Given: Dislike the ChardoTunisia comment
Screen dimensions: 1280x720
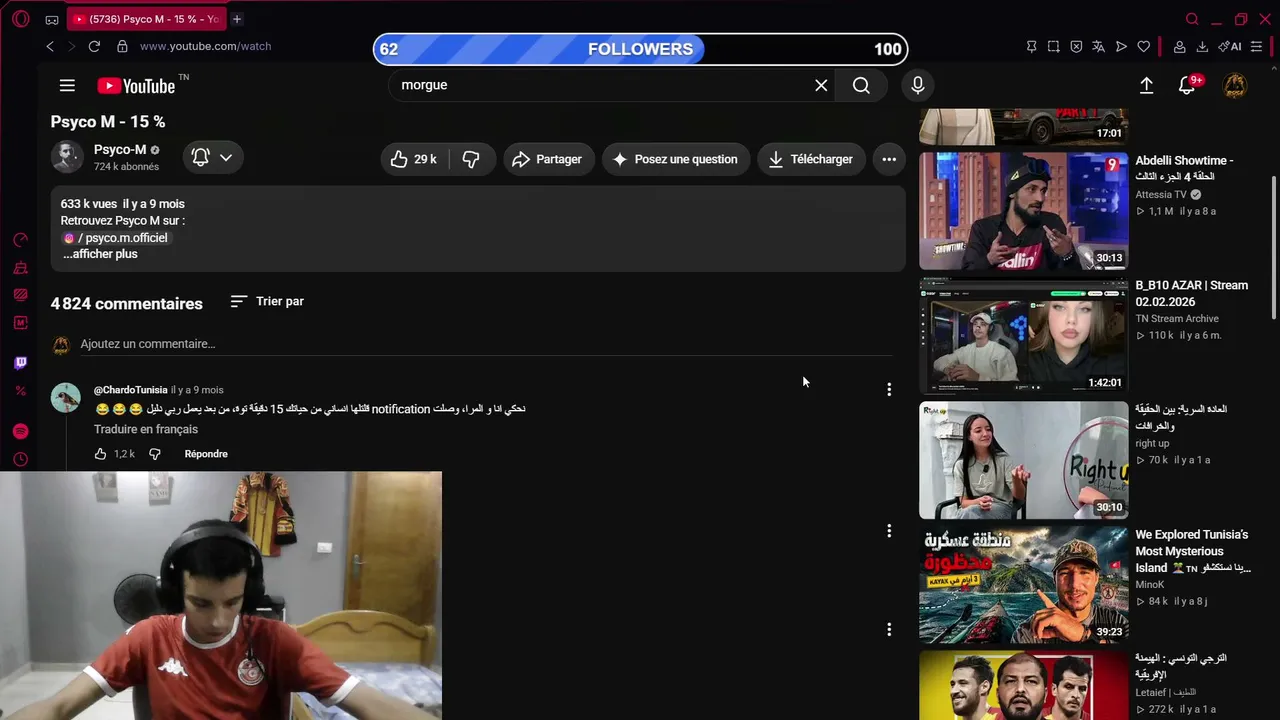Looking at the screenshot, I should tap(154, 454).
